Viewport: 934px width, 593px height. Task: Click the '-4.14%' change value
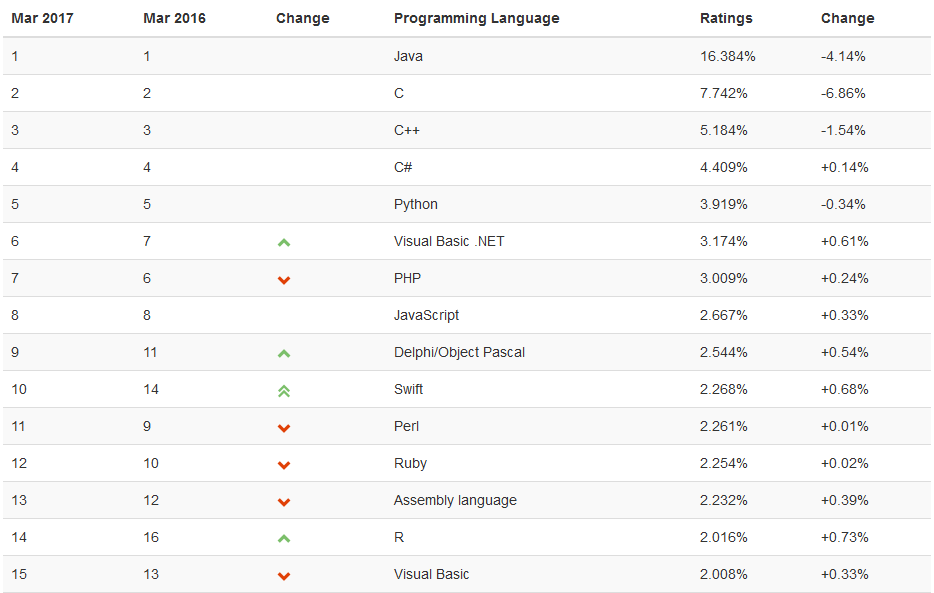tap(843, 56)
